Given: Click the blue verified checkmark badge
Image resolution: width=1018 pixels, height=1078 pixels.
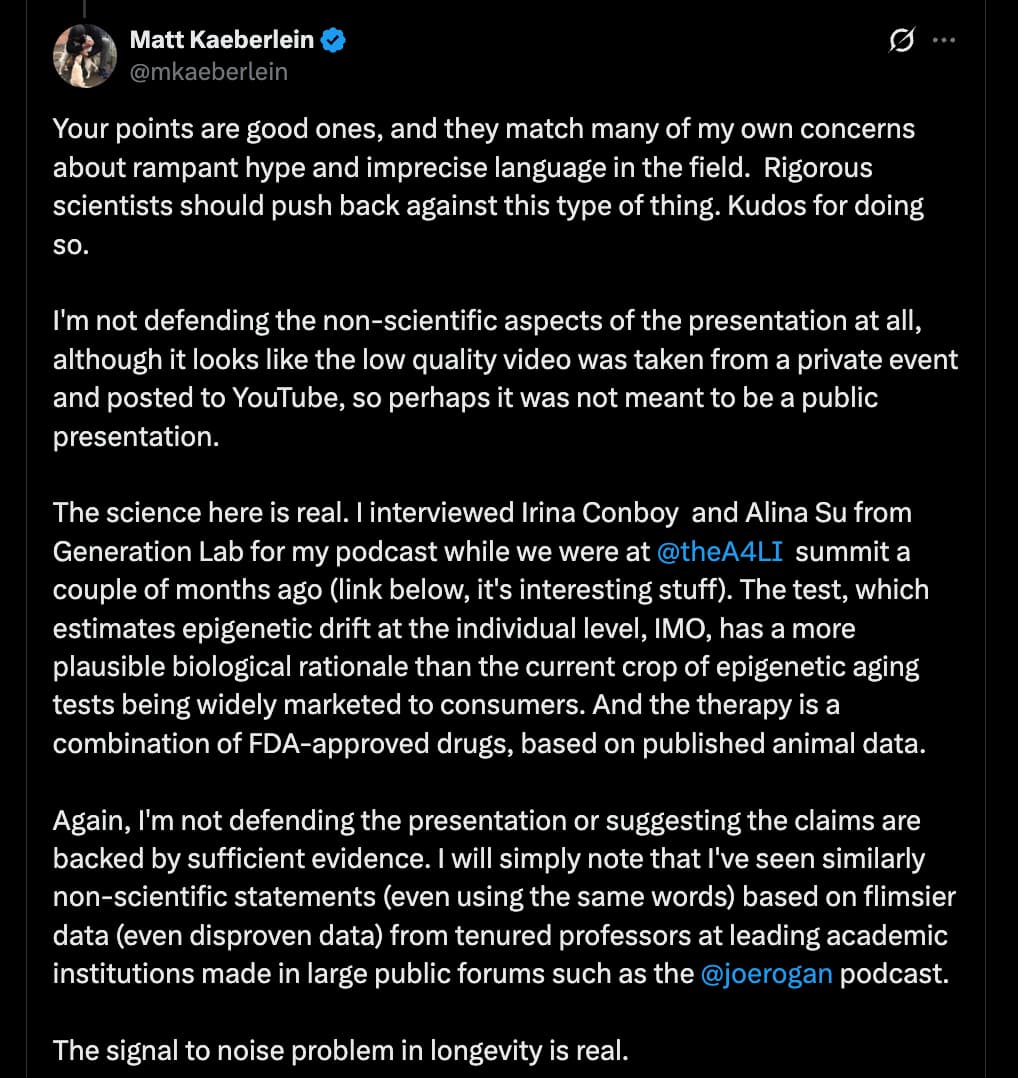Looking at the screenshot, I should click(333, 40).
